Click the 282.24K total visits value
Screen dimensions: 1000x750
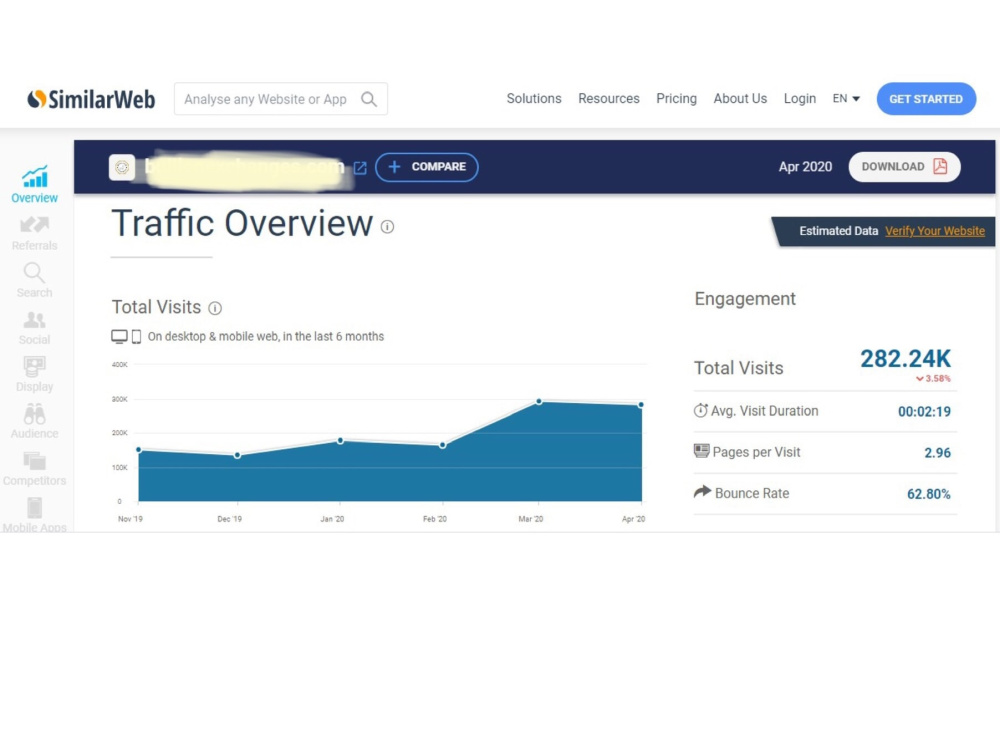click(x=905, y=359)
